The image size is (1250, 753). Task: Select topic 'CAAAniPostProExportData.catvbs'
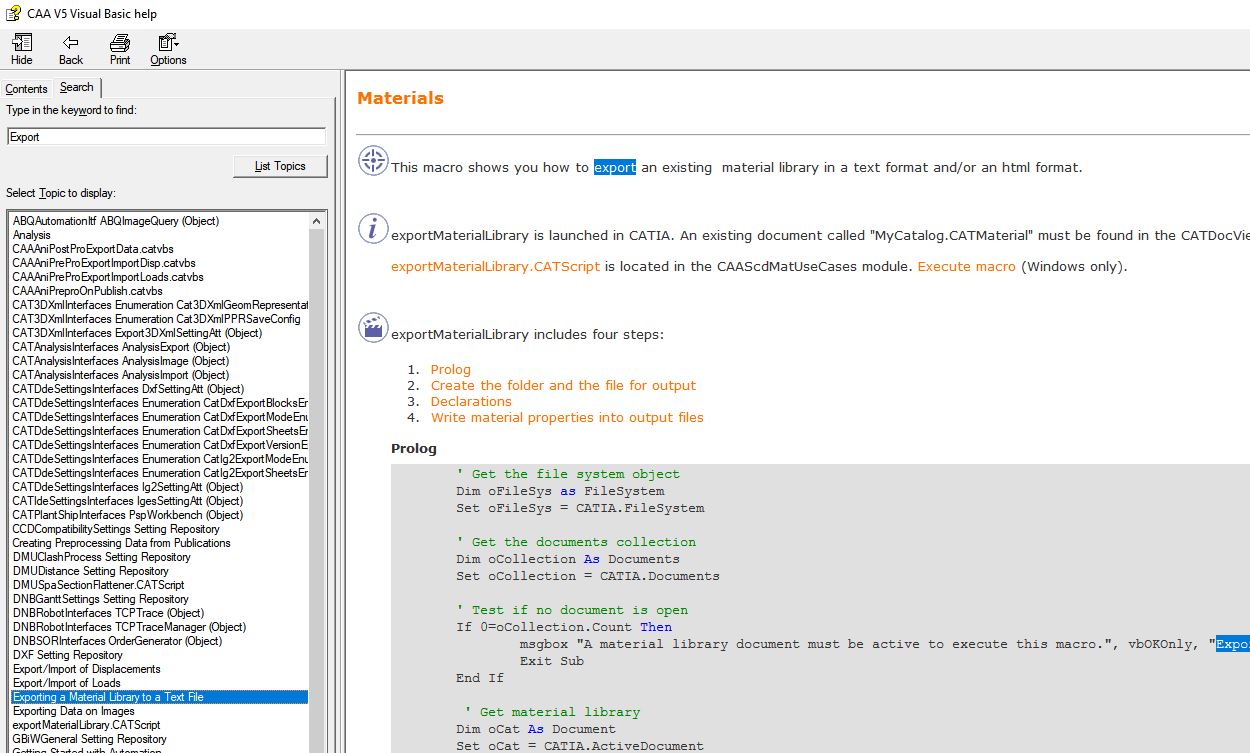[x=93, y=249]
